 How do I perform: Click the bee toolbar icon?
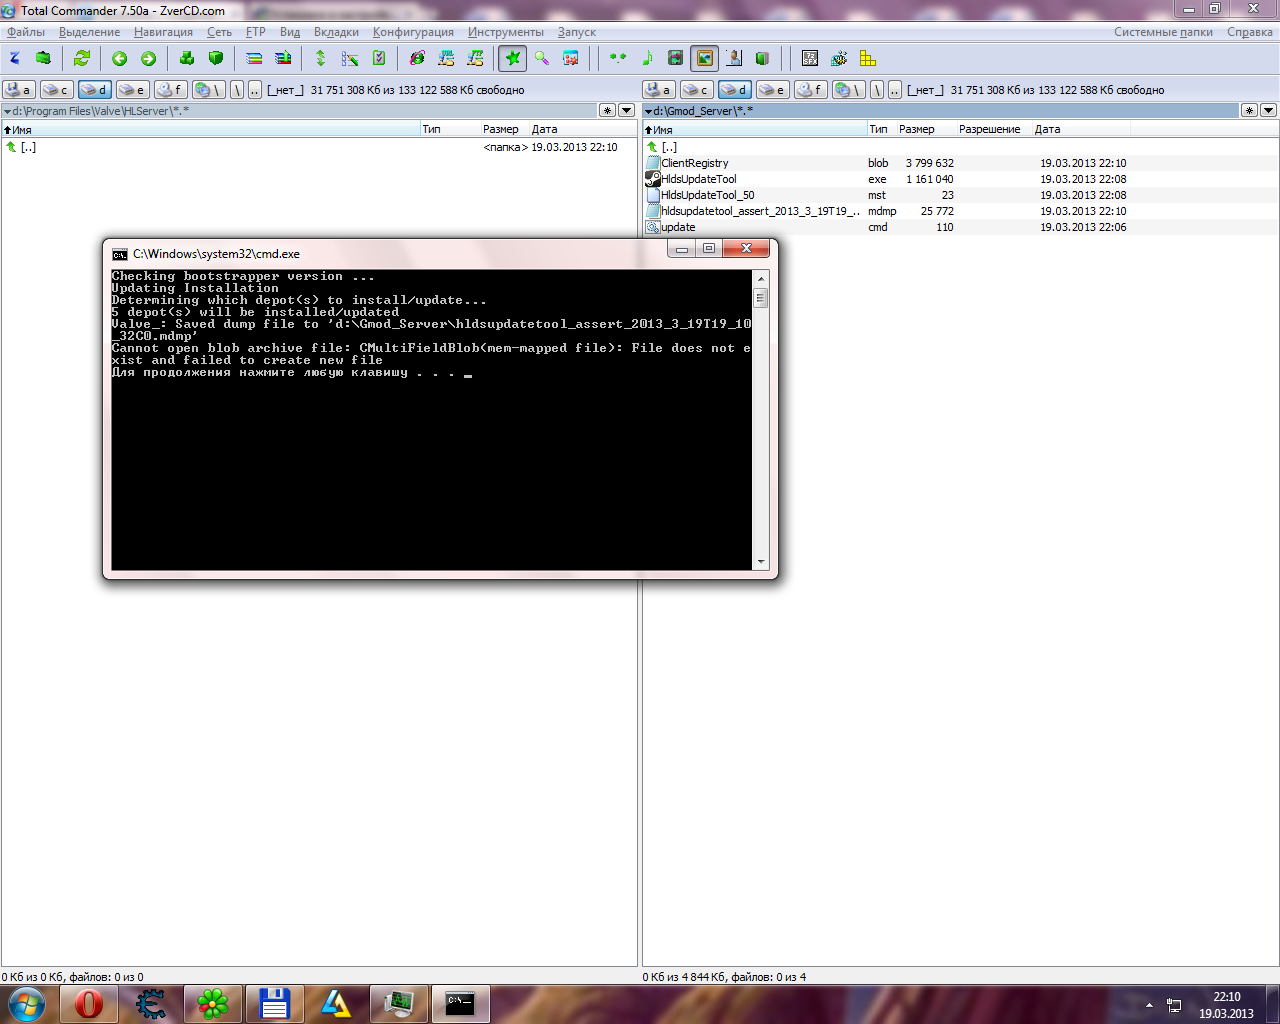coord(839,58)
